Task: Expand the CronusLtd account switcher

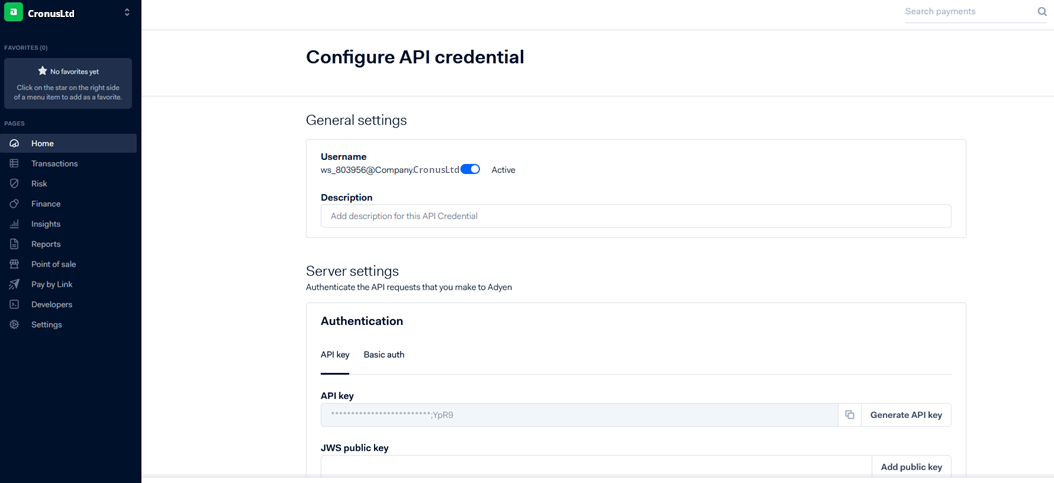Action: click(x=127, y=13)
